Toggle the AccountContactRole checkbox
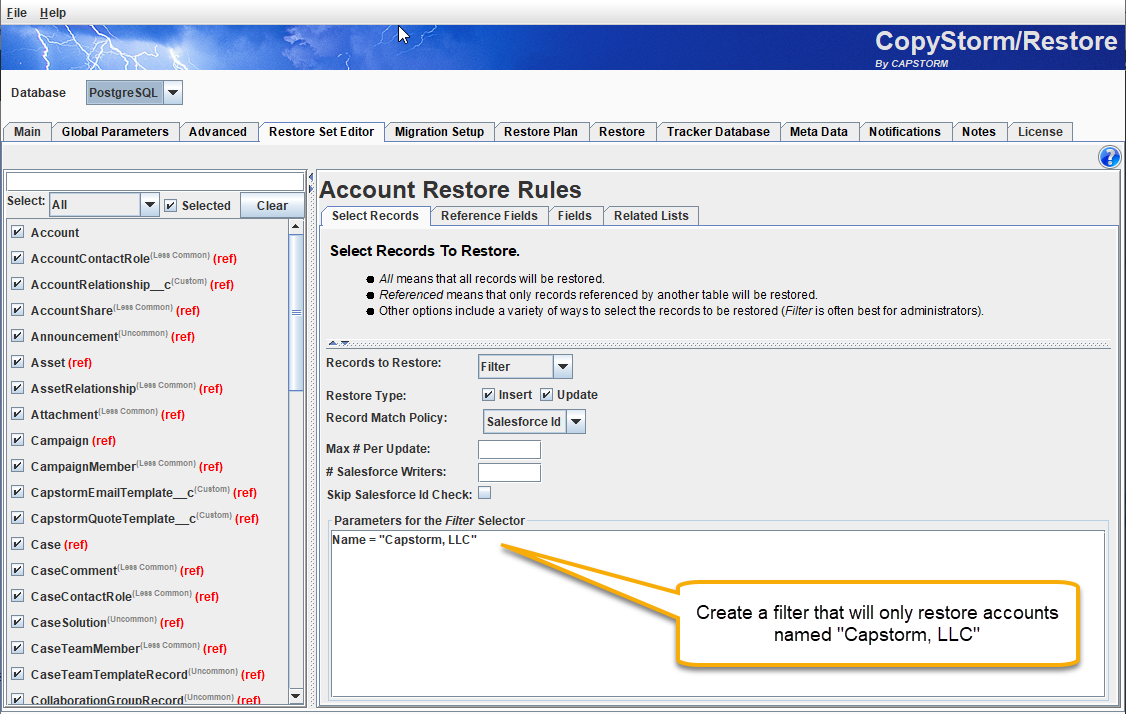1126x714 pixels. (x=18, y=258)
